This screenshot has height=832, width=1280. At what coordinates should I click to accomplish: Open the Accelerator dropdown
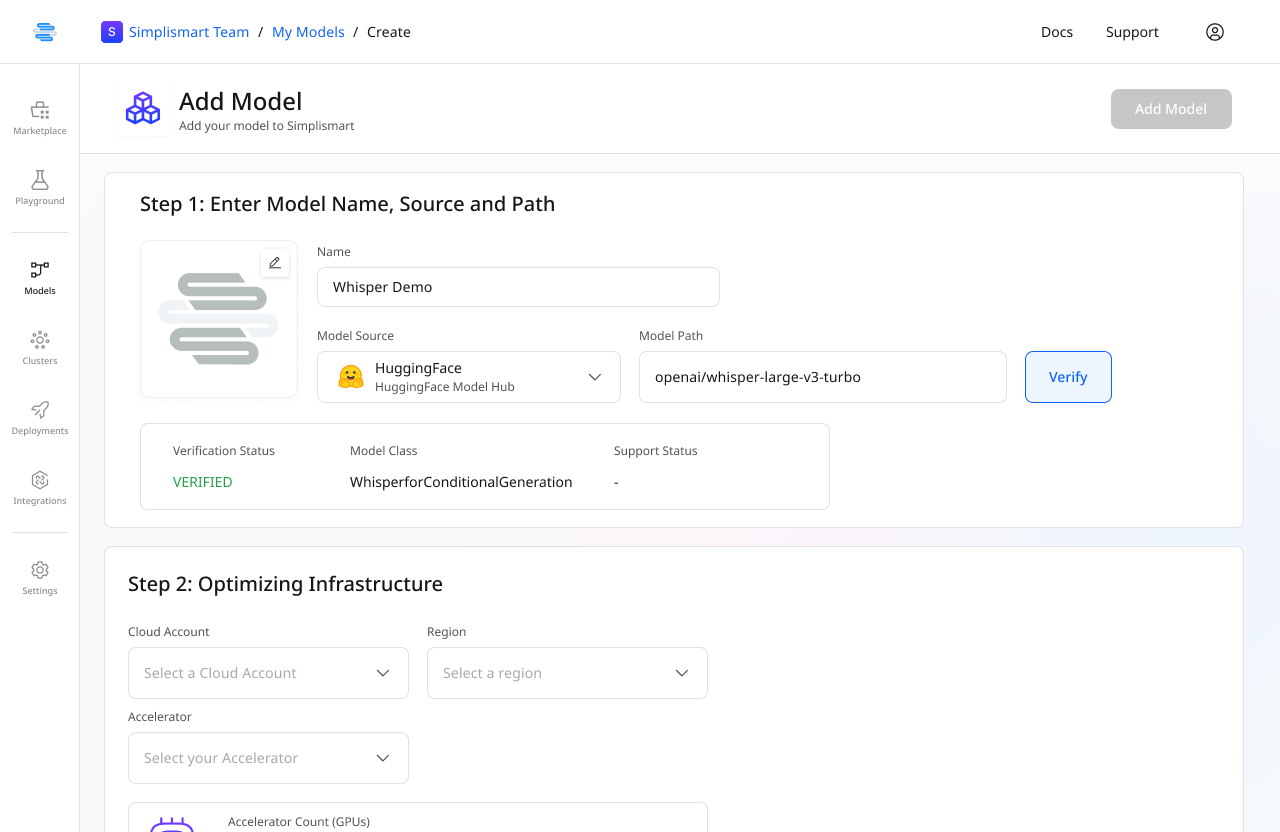coord(268,758)
